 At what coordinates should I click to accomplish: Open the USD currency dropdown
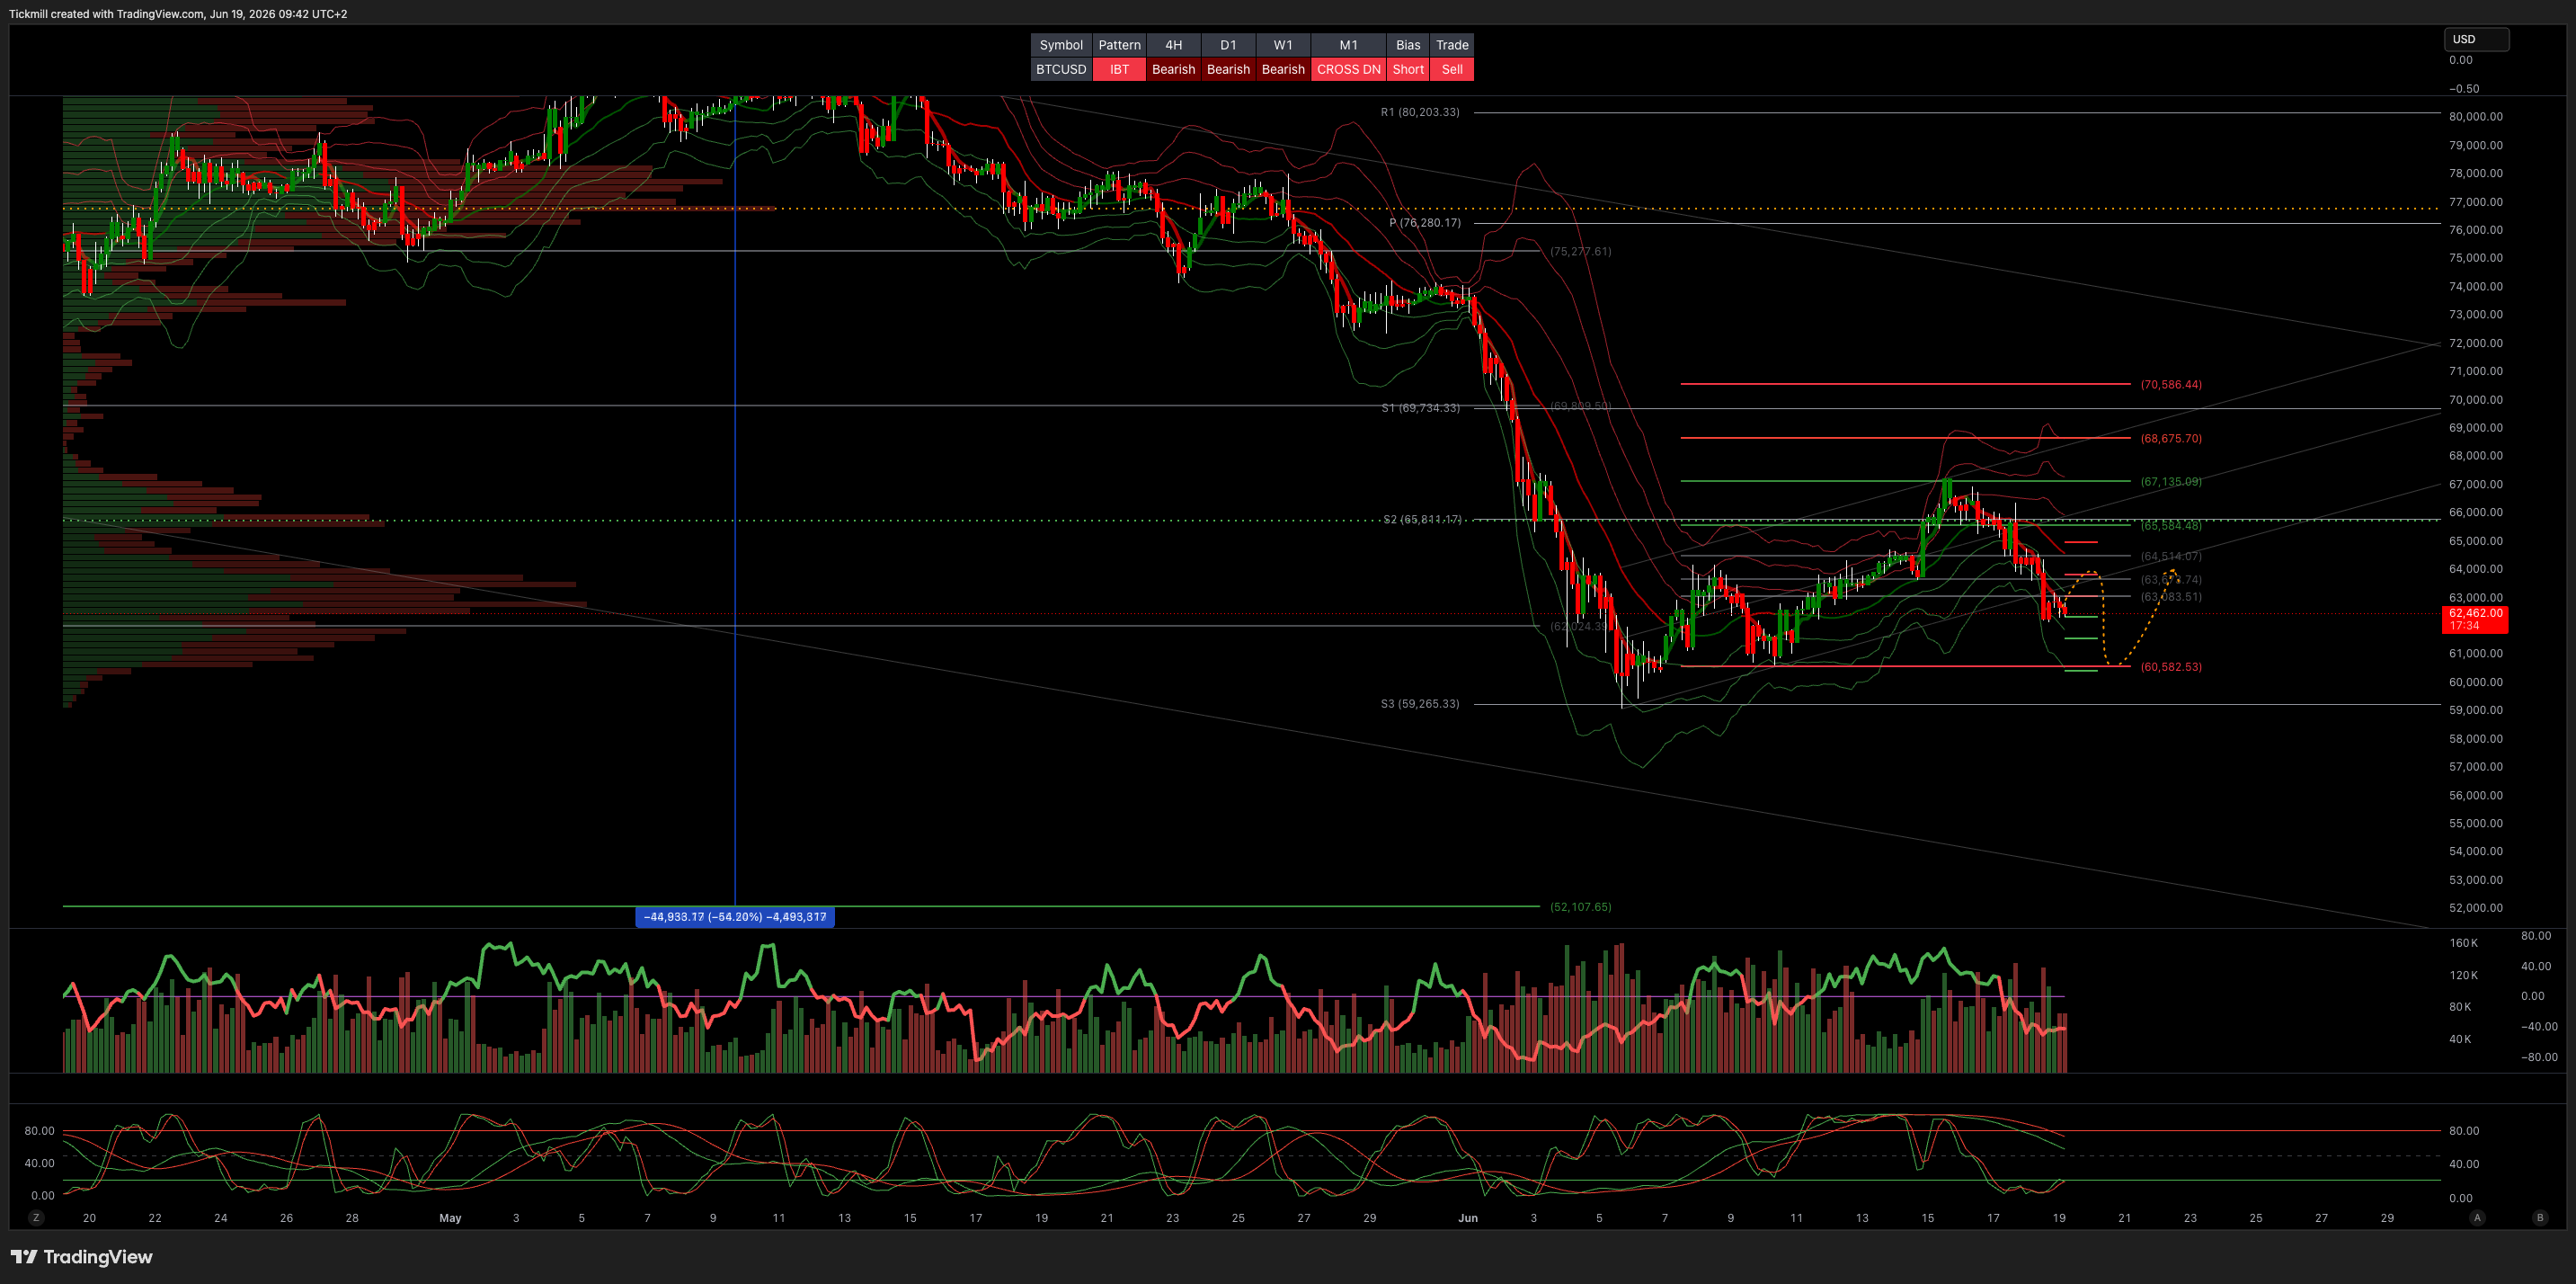2476,39
